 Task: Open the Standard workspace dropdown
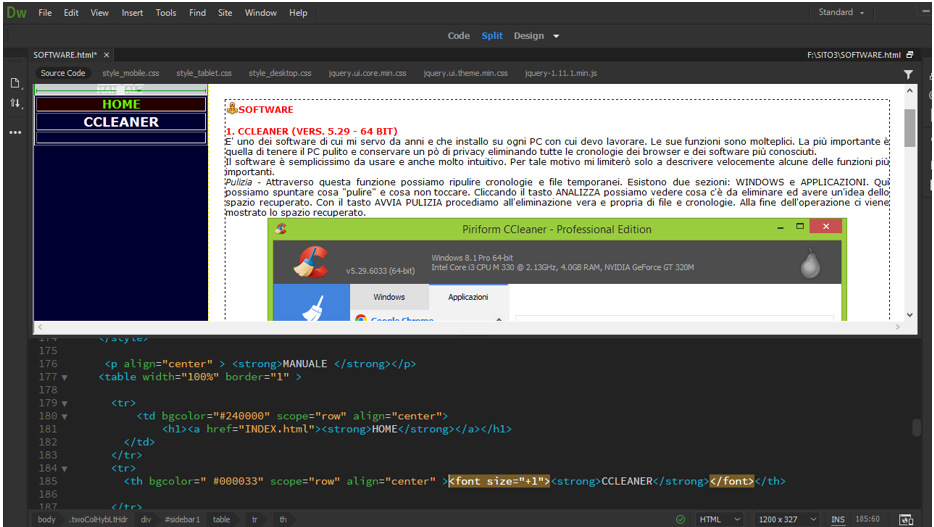coord(841,12)
